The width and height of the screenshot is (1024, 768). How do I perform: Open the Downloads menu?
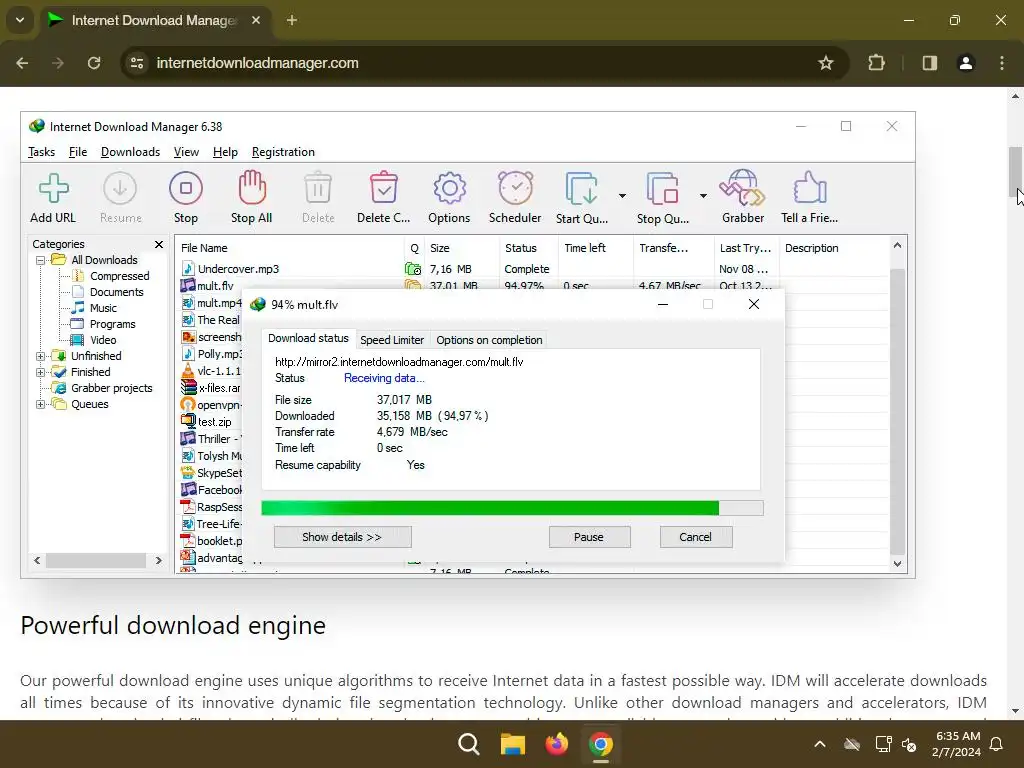click(130, 152)
